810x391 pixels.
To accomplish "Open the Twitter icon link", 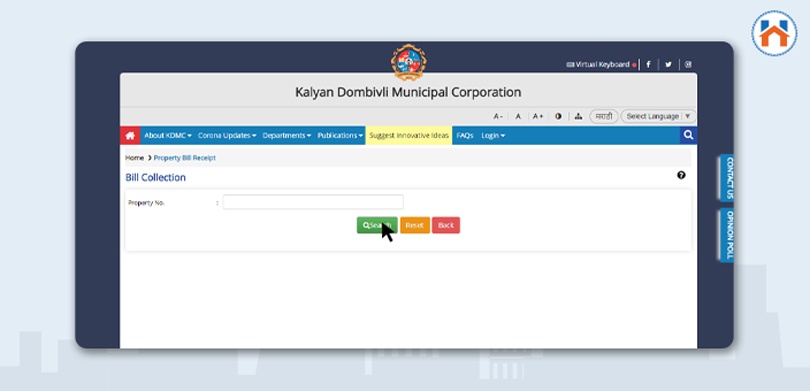I will pyautogui.click(x=668, y=65).
